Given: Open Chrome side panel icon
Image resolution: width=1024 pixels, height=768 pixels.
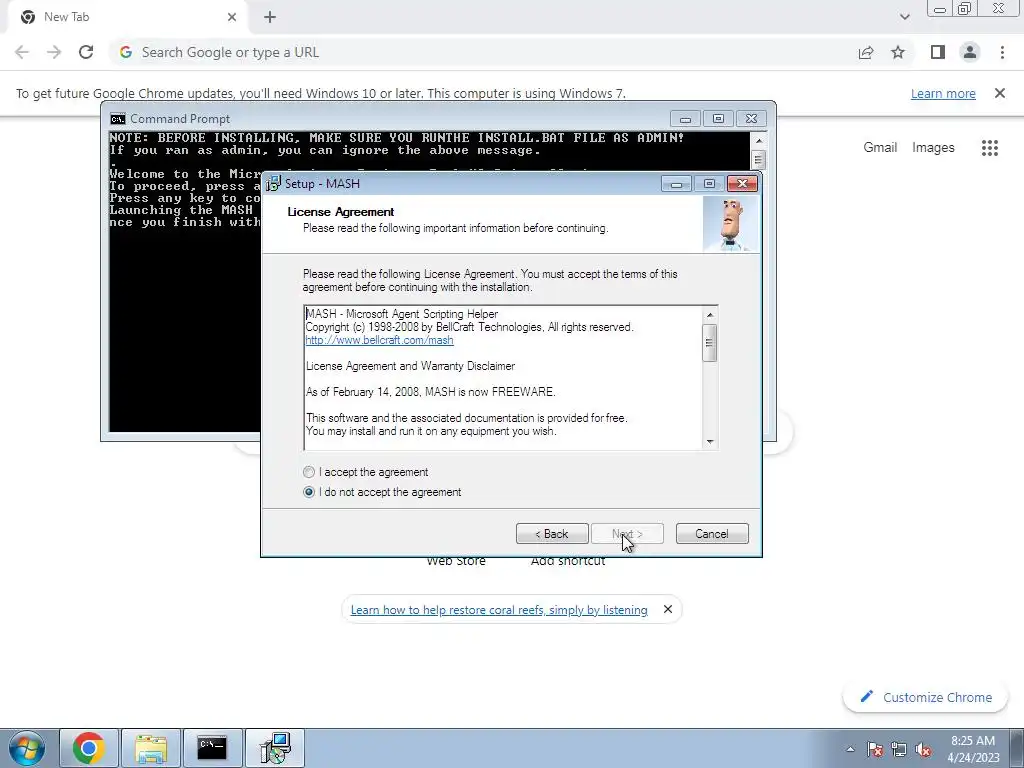Looking at the screenshot, I should point(938,52).
